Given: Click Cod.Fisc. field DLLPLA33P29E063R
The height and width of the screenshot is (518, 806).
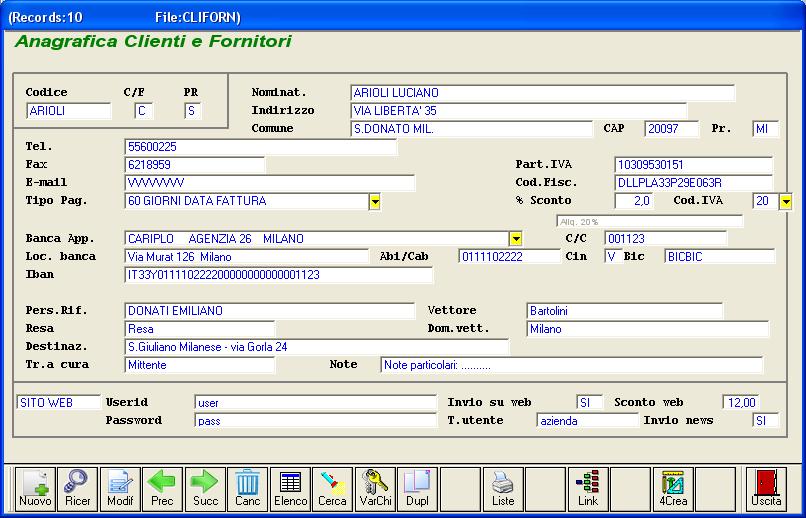Looking at the screenshot, I should click(693, 183).
